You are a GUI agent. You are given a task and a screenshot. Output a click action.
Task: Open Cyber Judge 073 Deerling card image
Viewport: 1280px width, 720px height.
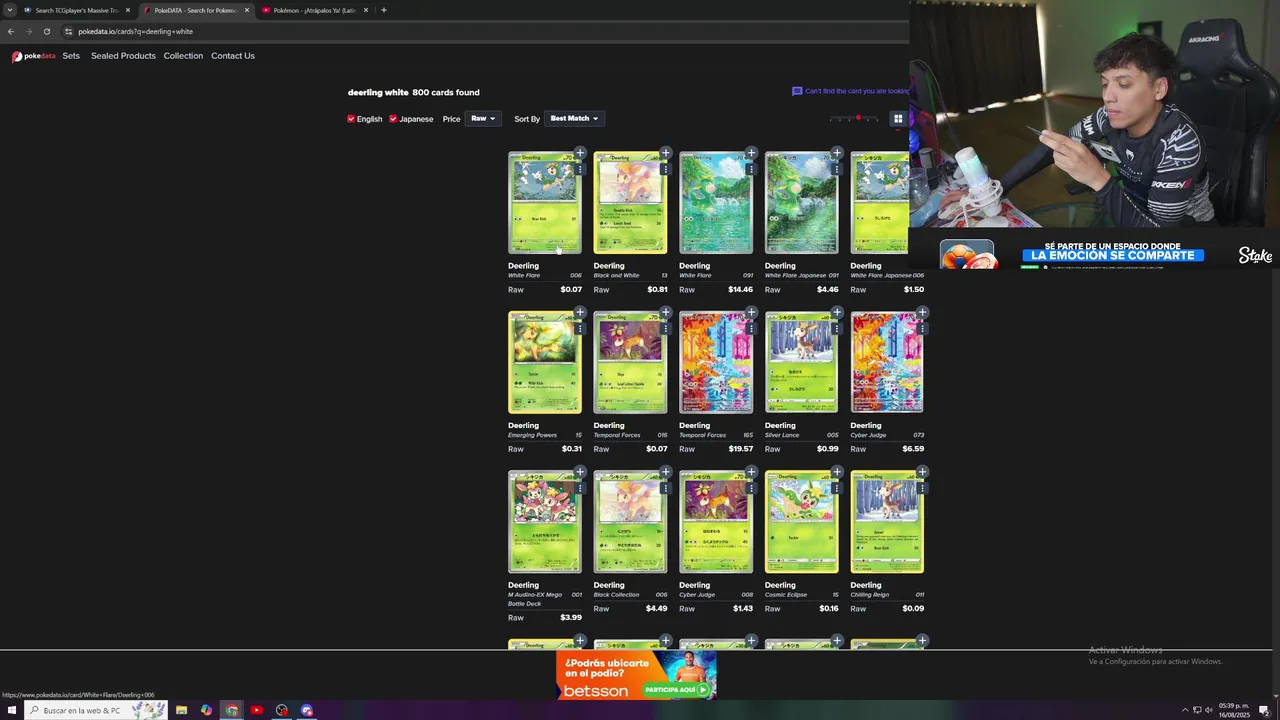pyautogui.click(x=887, y=362)
